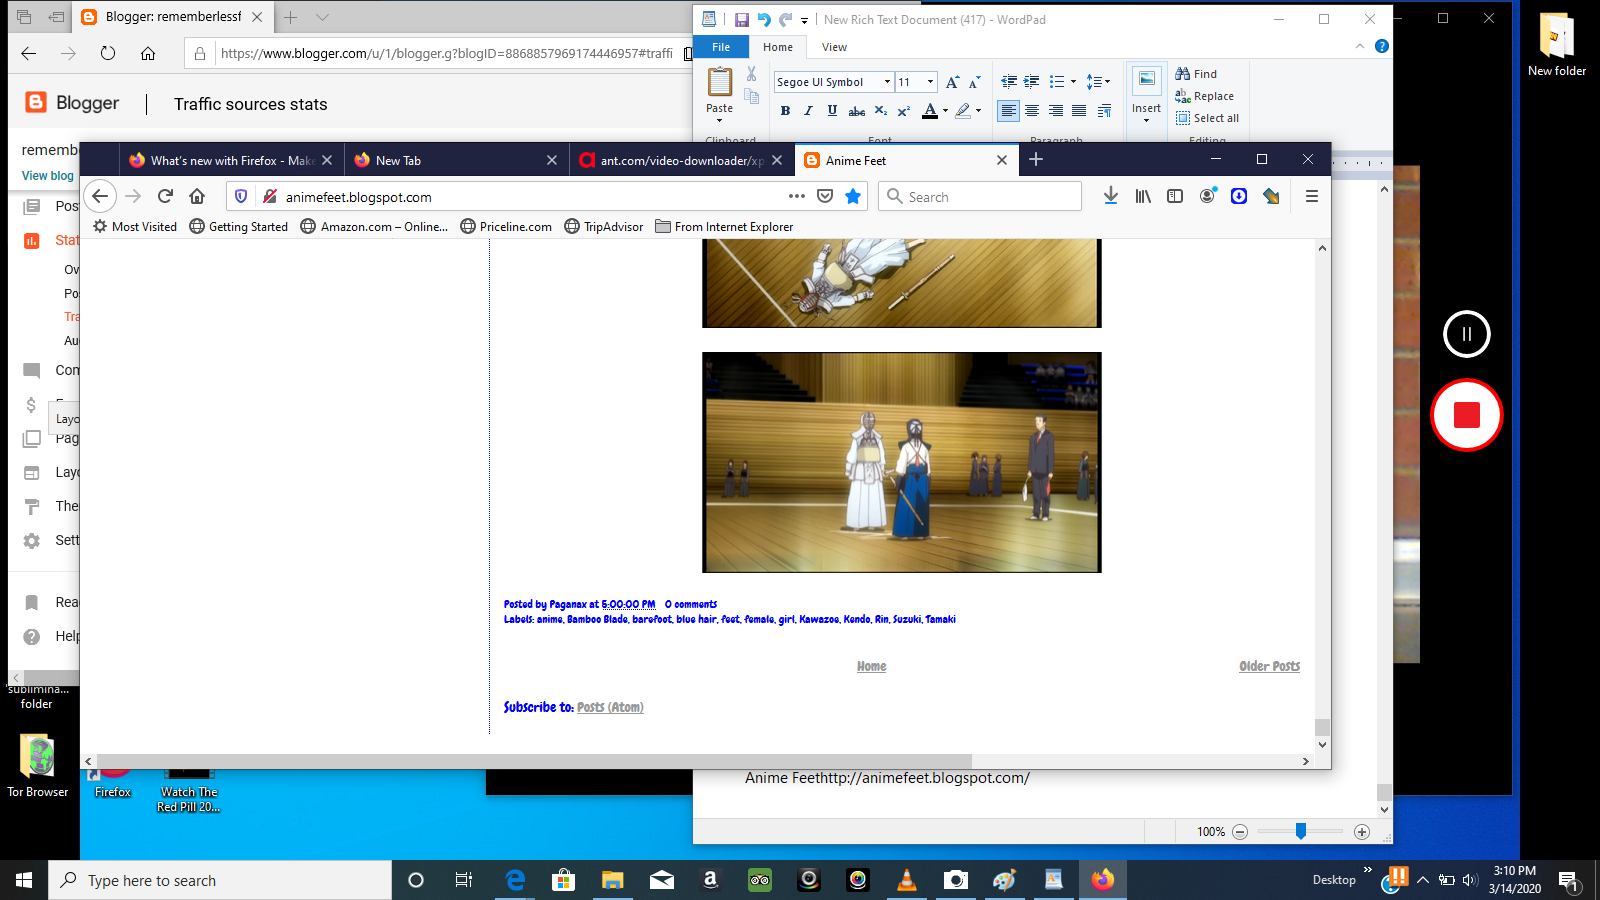Save the page to Pocket
The image size is (1600, 900).
tap(825, 197)
